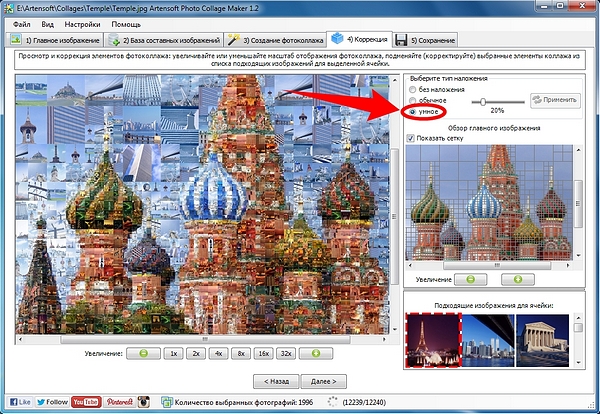Viewport: 600px width, 414px height.
Task: Select the columned building thumbnail
Action: pos(542,340)
